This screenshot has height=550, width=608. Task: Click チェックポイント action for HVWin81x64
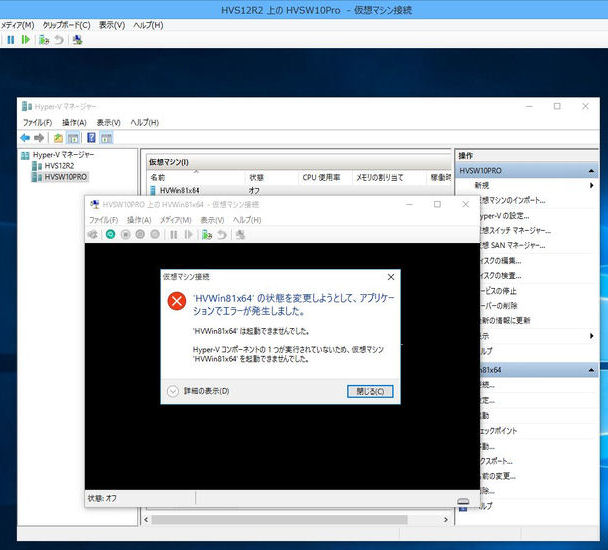(x=499, y=431)
